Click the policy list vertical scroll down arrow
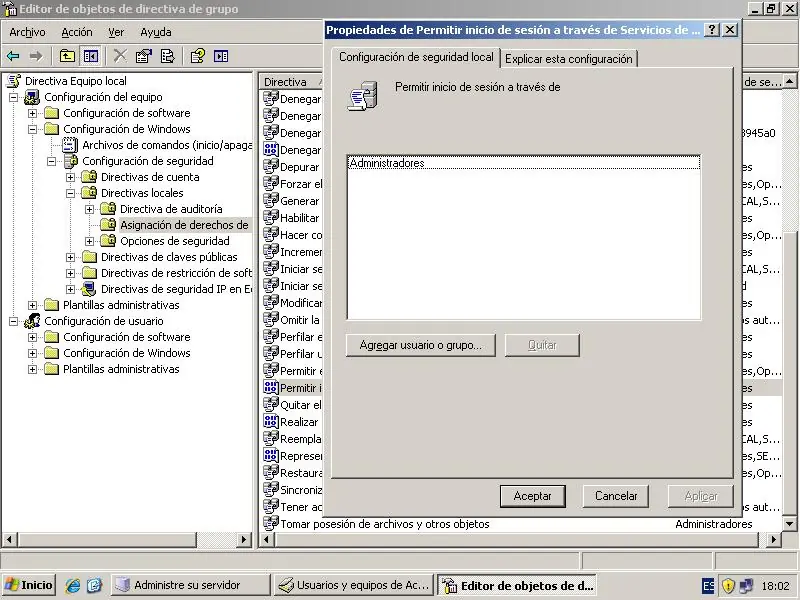The image size is (800, 600). pyautogui.click(x=789, y=523)
